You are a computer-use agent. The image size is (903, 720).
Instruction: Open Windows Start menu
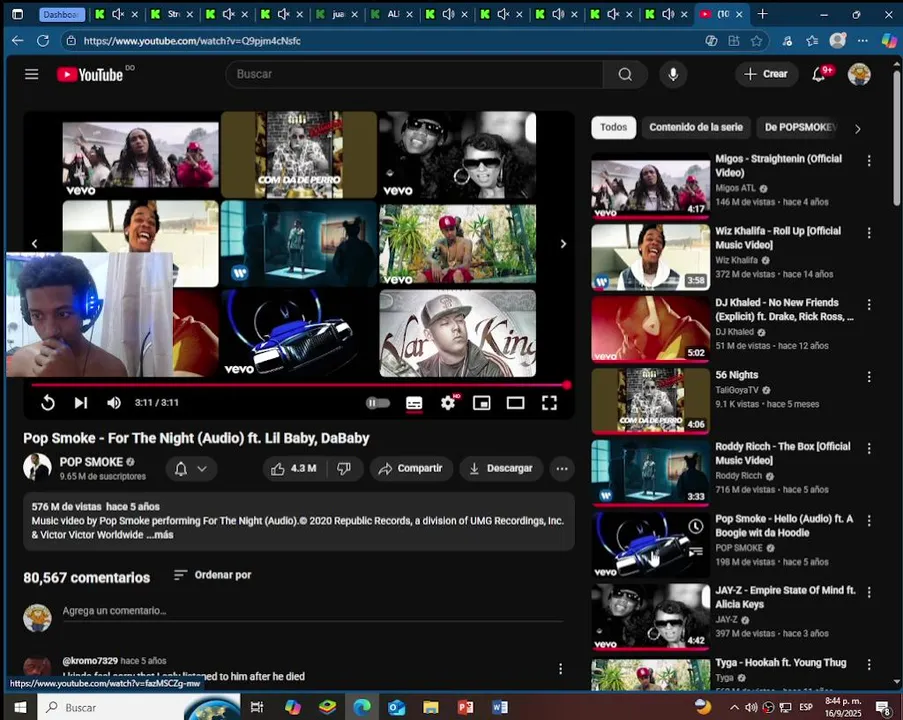coord(21,707)
